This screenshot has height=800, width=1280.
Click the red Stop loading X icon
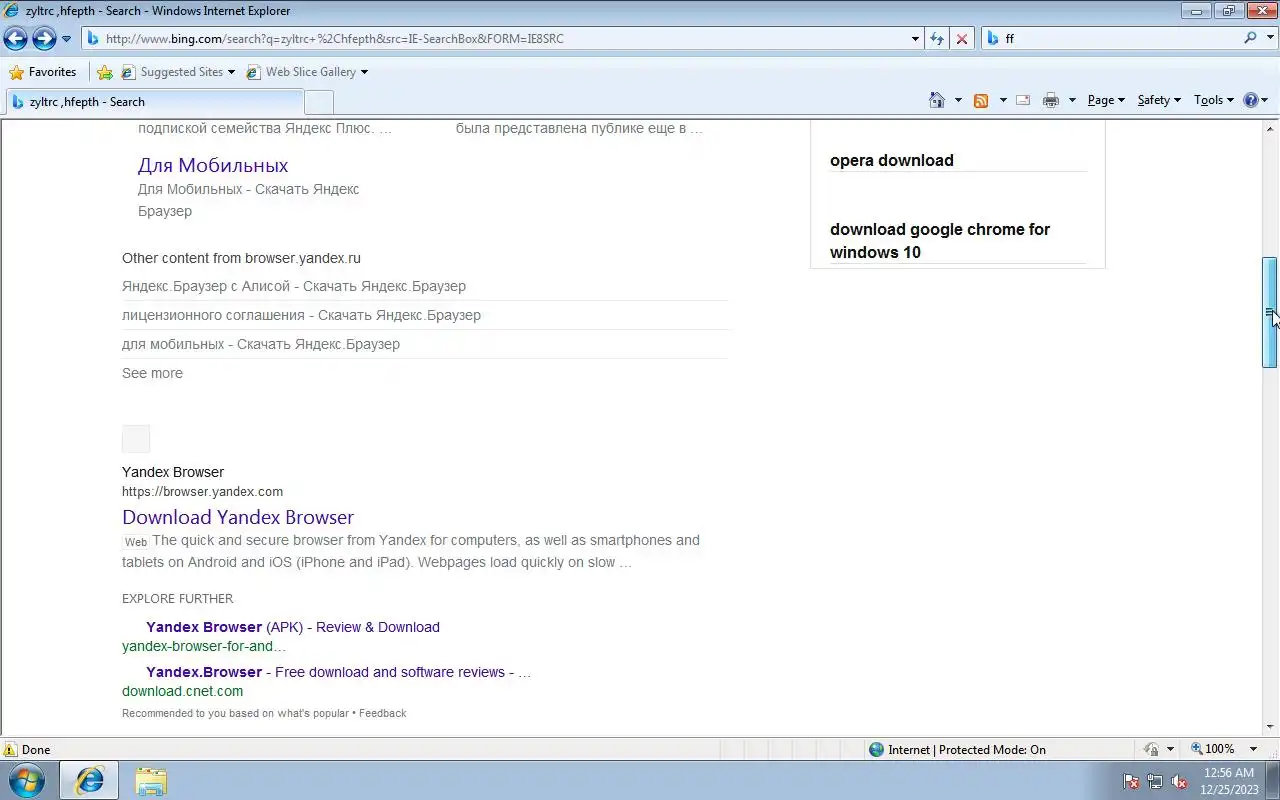tap(961, 39)
